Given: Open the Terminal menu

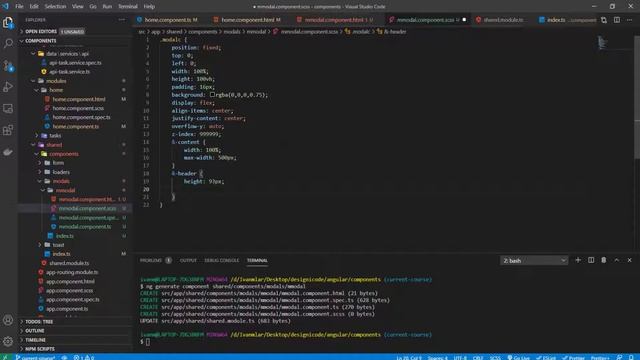Looking at the screenshot, I should [128, 7].
